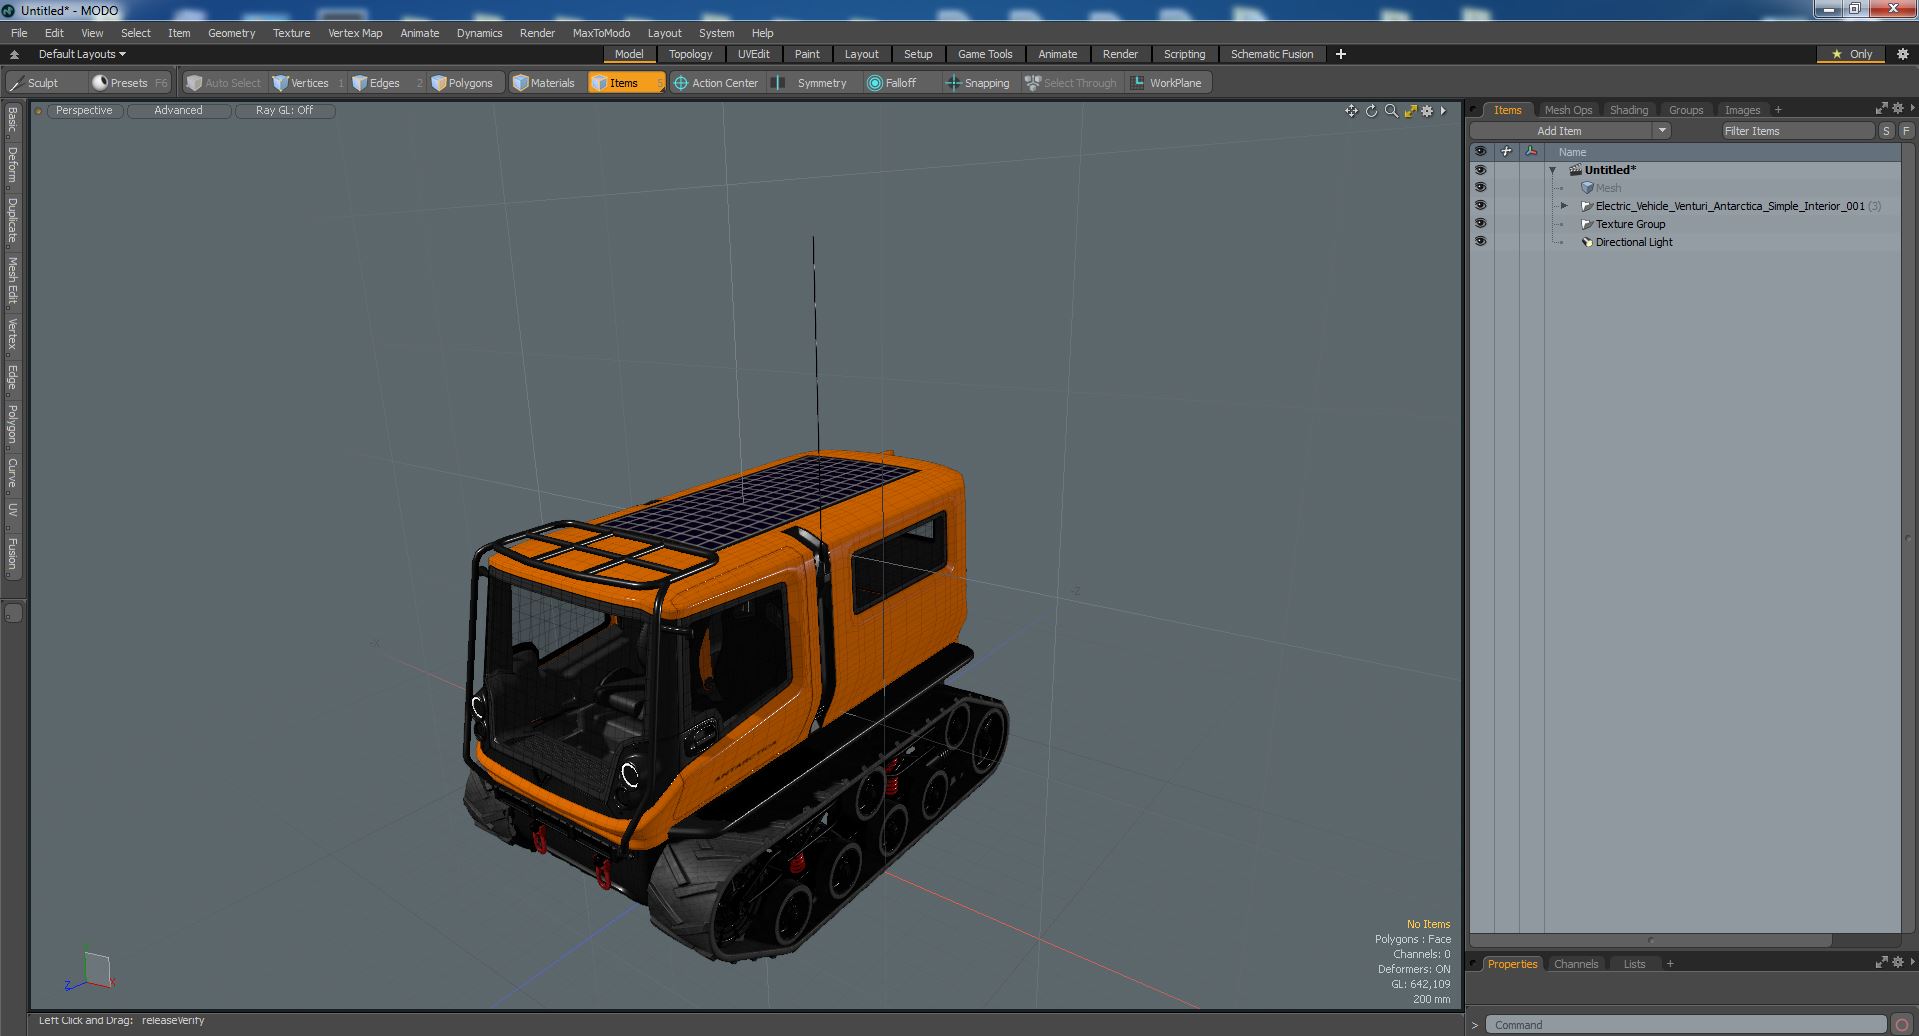Open the Presets browser

(129, 83)
